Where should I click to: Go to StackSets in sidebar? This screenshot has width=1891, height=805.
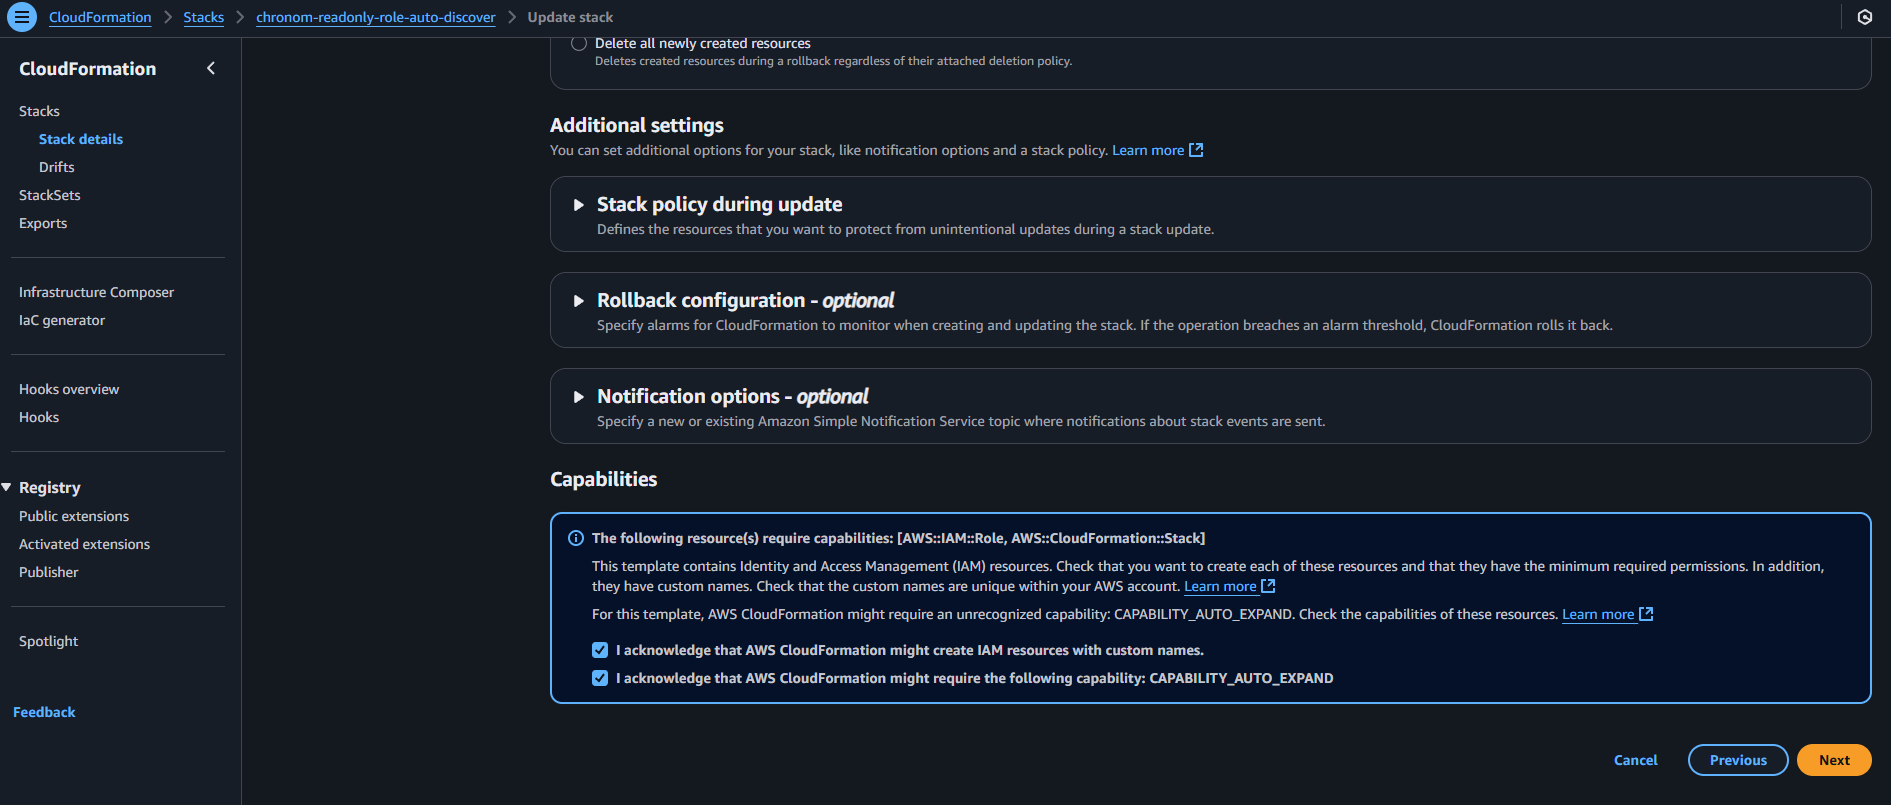[50, 195]
